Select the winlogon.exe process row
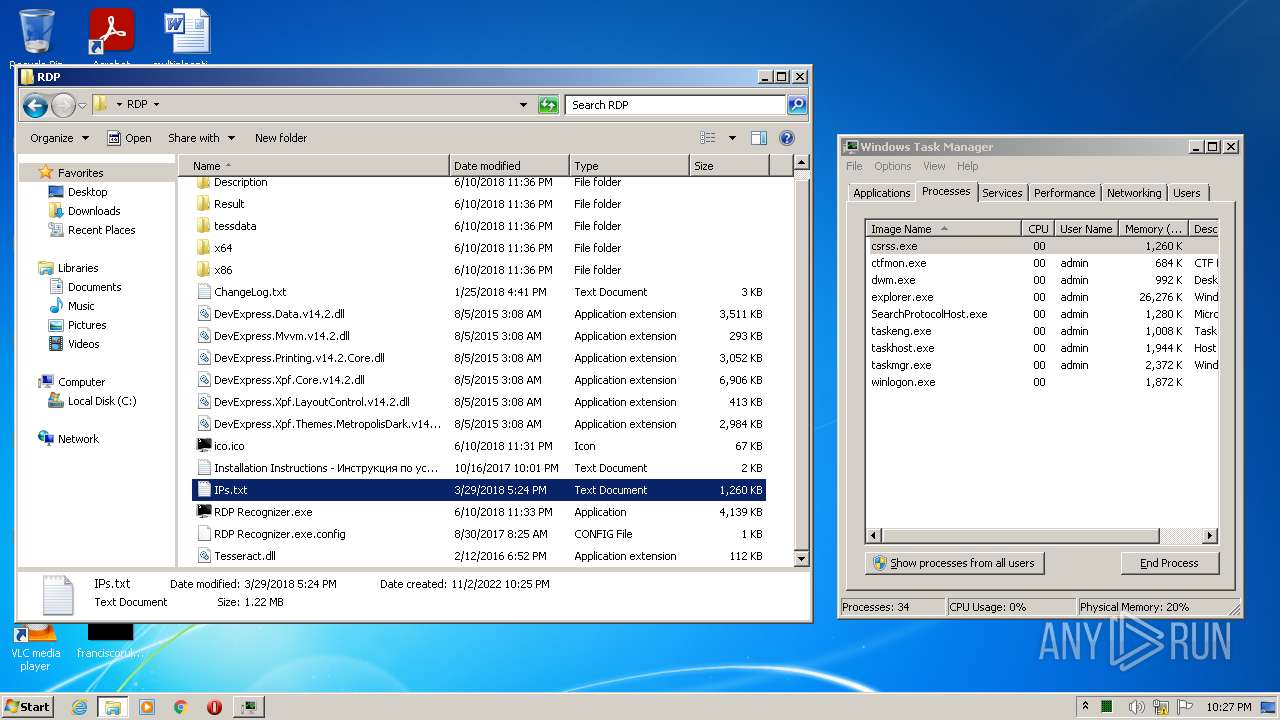Screen dimensions: 1280x720 (1041, 382)
